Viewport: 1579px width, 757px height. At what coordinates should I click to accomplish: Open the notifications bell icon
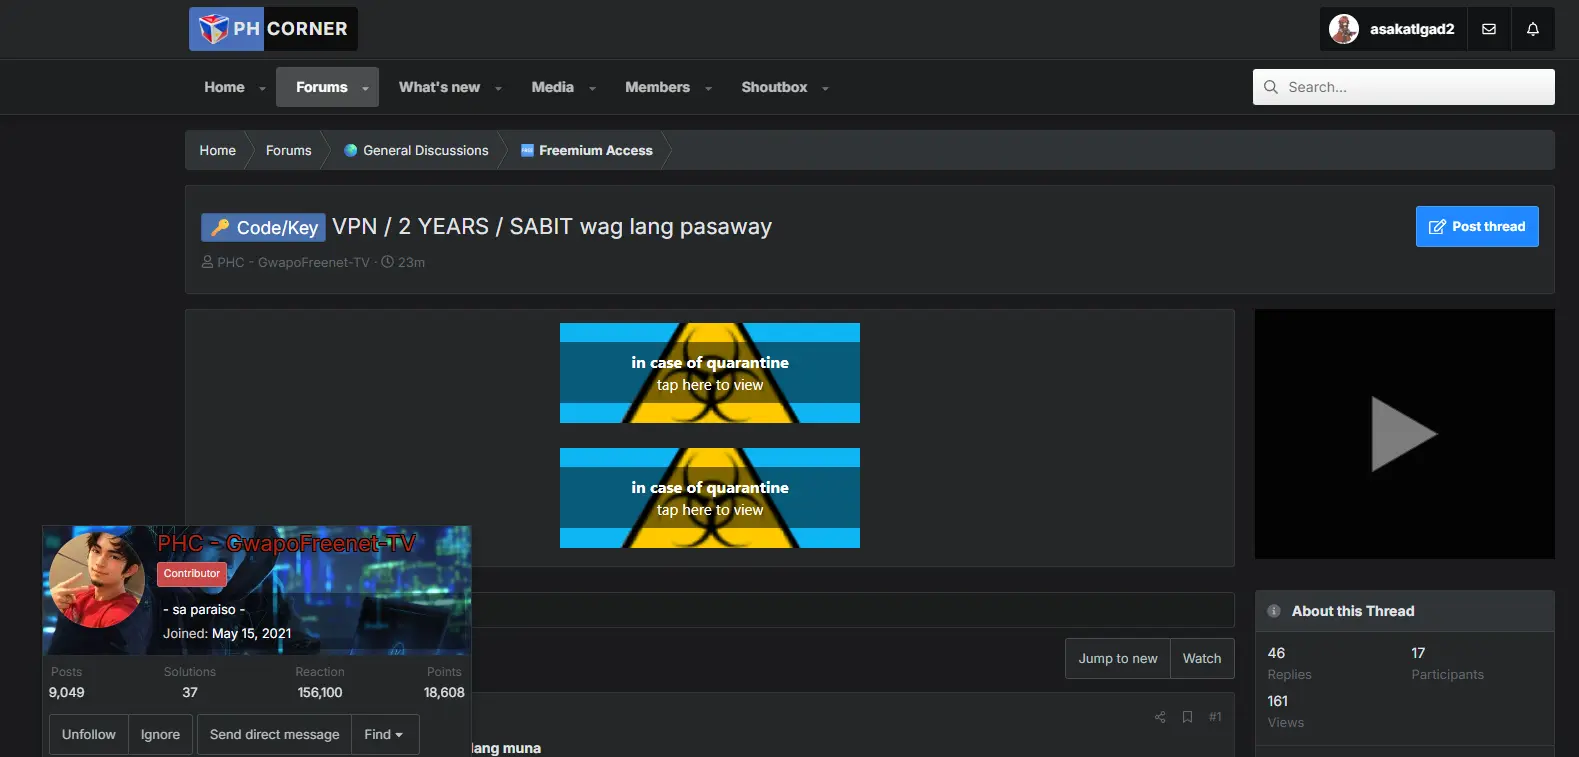coord(1533,29)
